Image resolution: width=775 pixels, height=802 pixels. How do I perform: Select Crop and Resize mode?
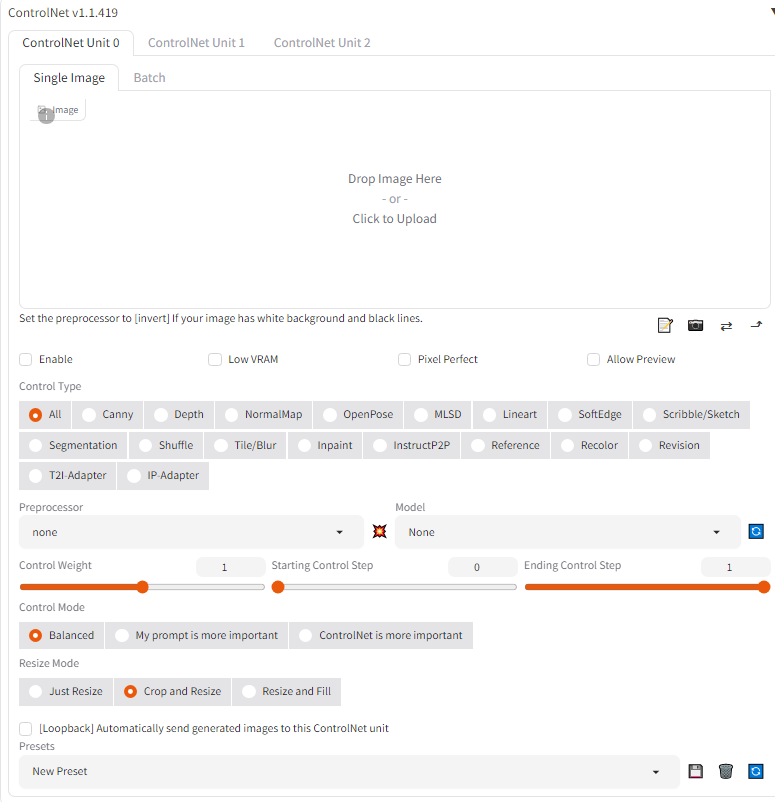click(172, 692)
